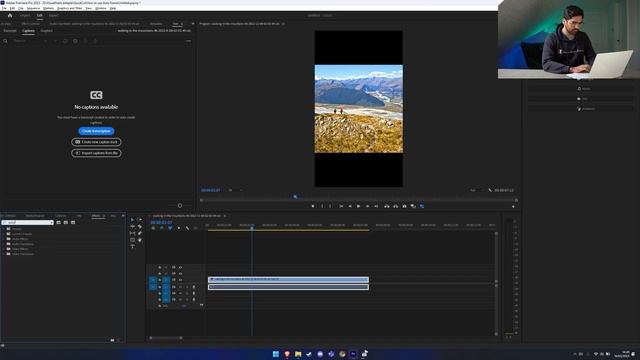
Task: Expand the Video Transitions folder
Action: (4, 254)
